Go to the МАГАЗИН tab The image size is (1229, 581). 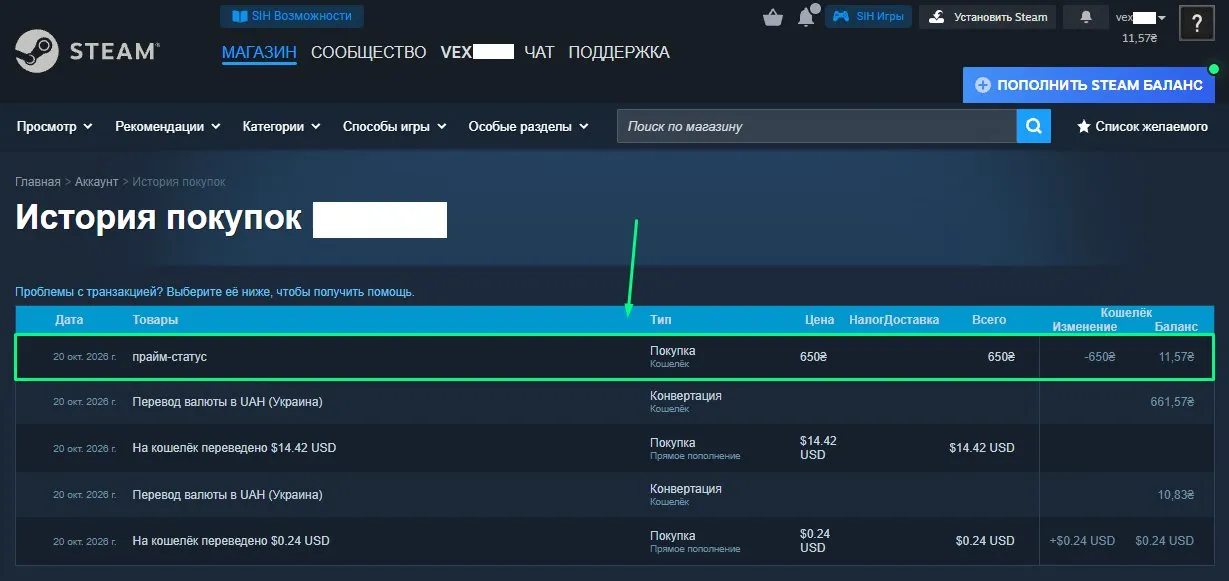coord(259,52)
